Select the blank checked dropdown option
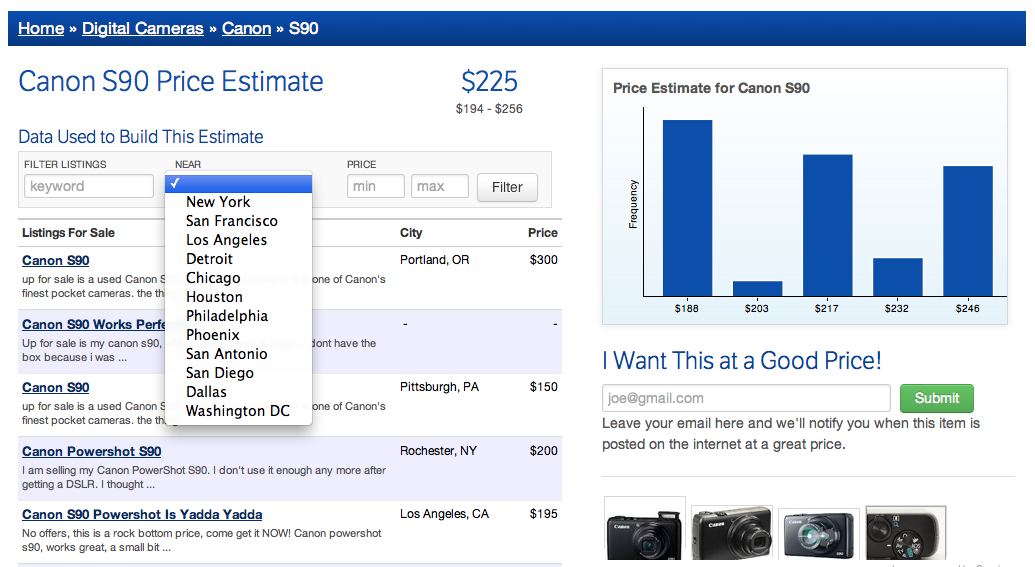The width and height of the screenshot is (1035, 567). coord(238,183)
